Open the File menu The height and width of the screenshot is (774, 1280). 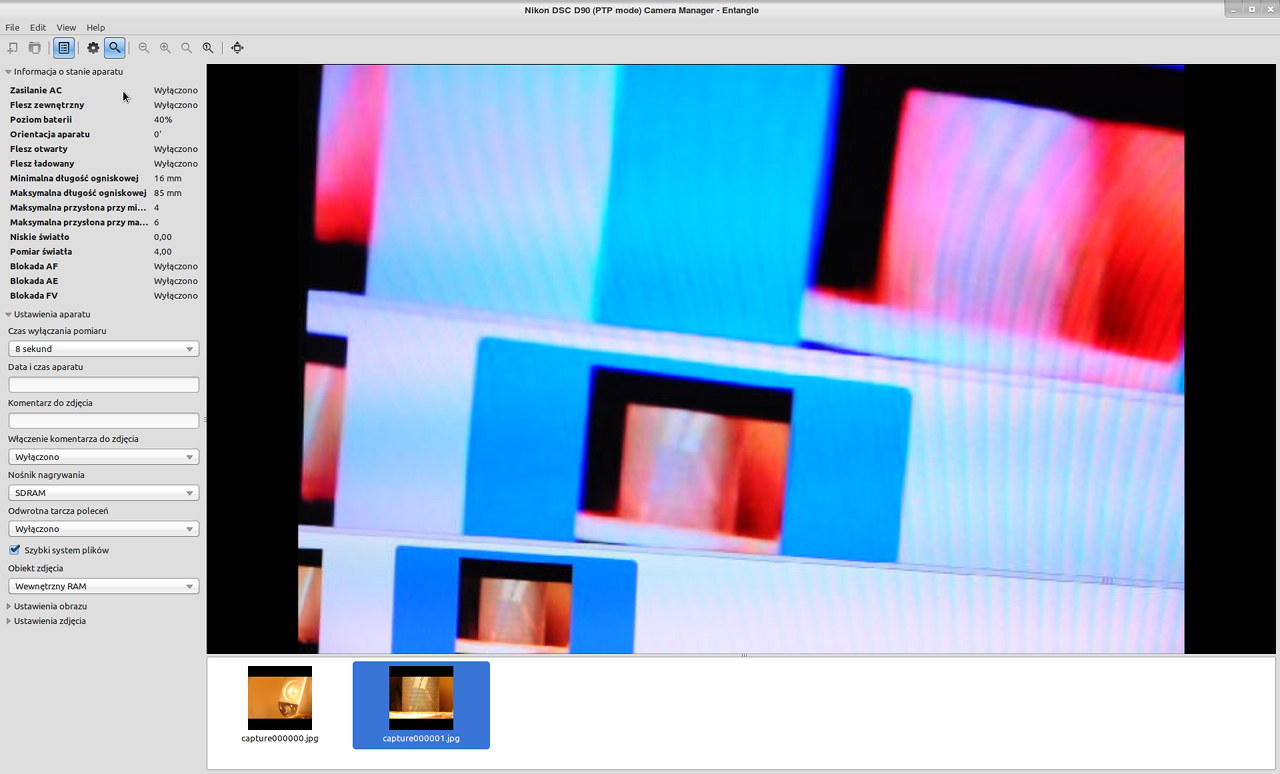point(12,27)
